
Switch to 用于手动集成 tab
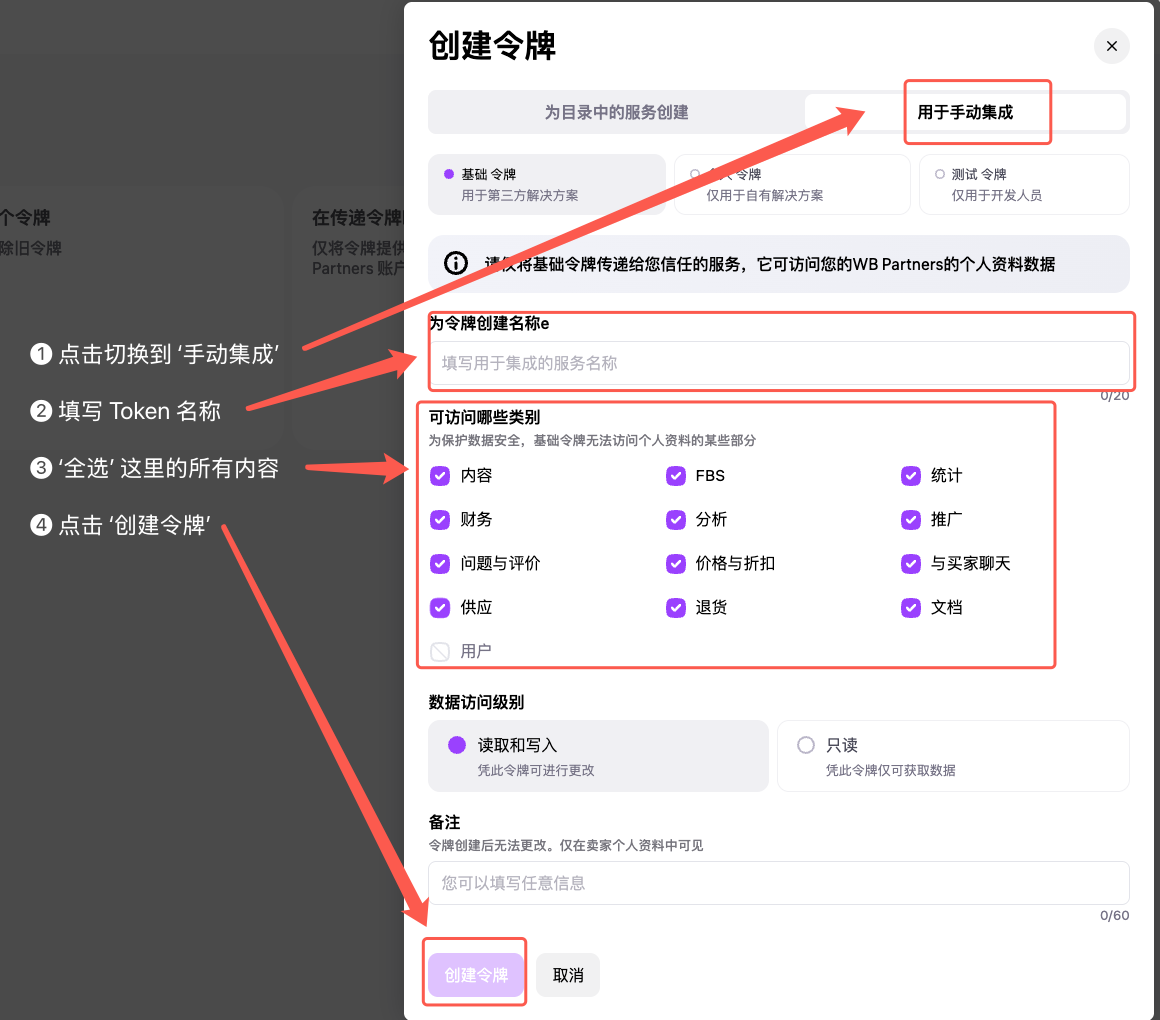pyautogui.click(x=965, y=112)
